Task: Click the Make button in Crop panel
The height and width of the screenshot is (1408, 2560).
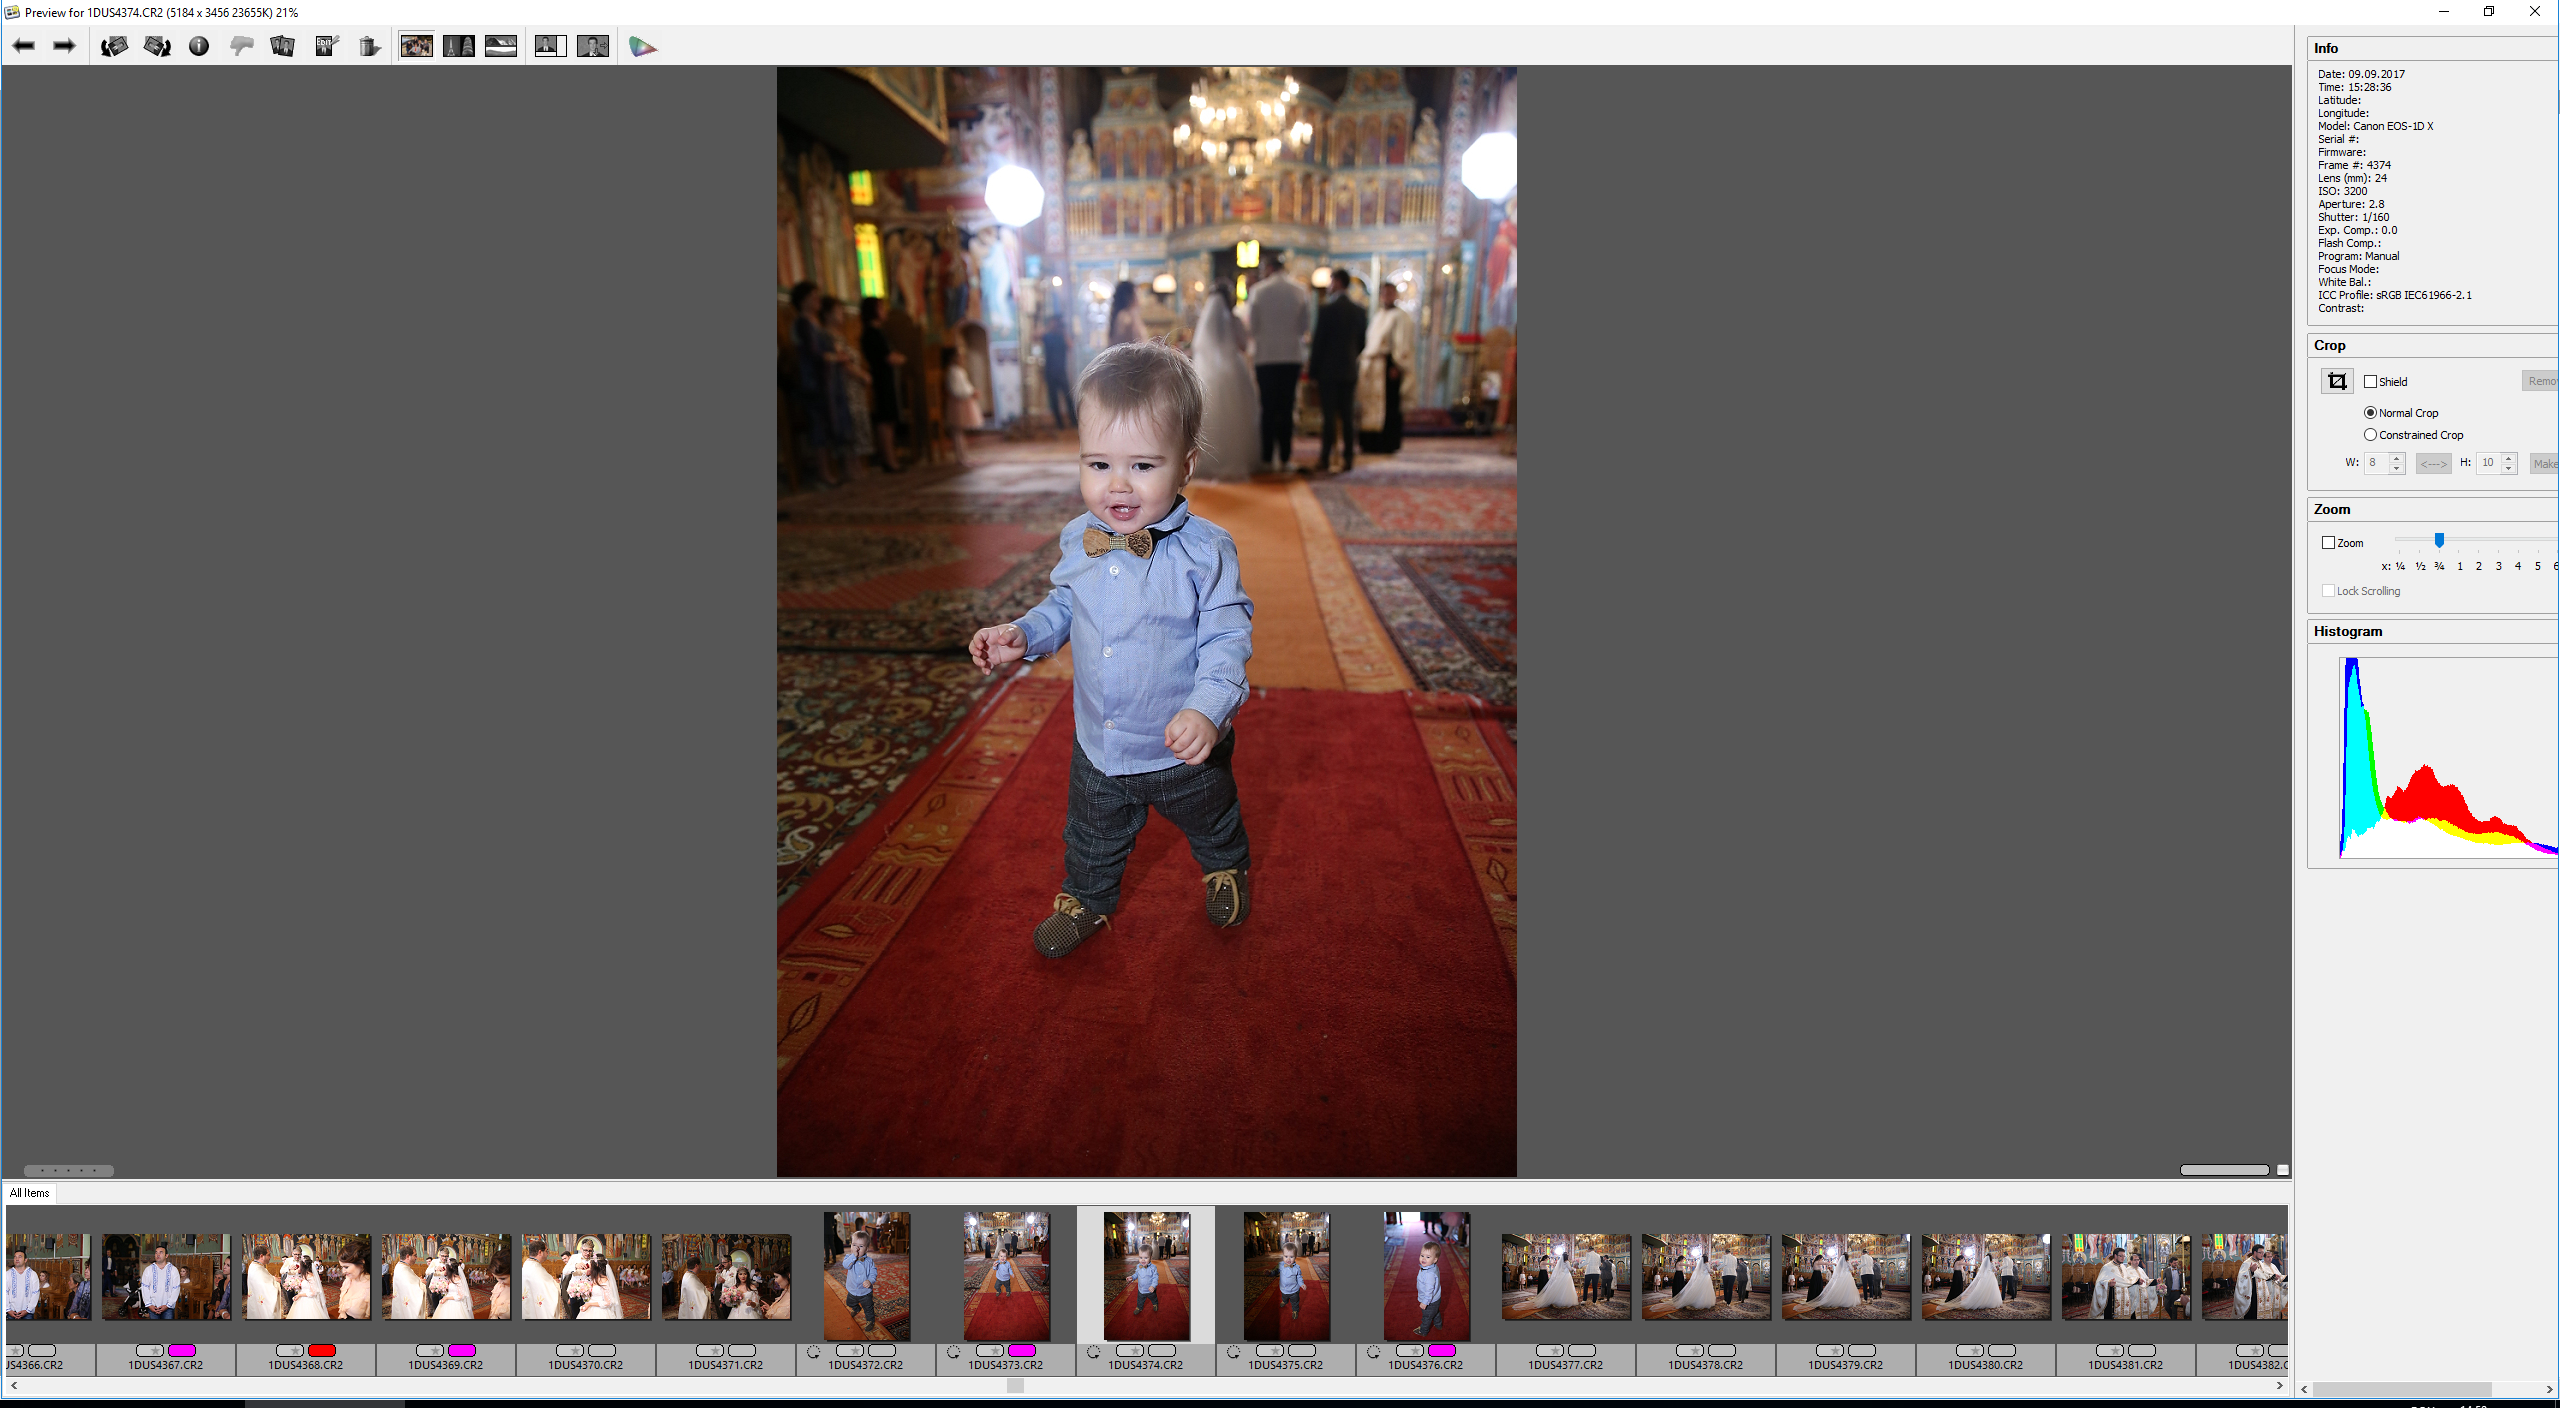Action: coord(2544,463)
